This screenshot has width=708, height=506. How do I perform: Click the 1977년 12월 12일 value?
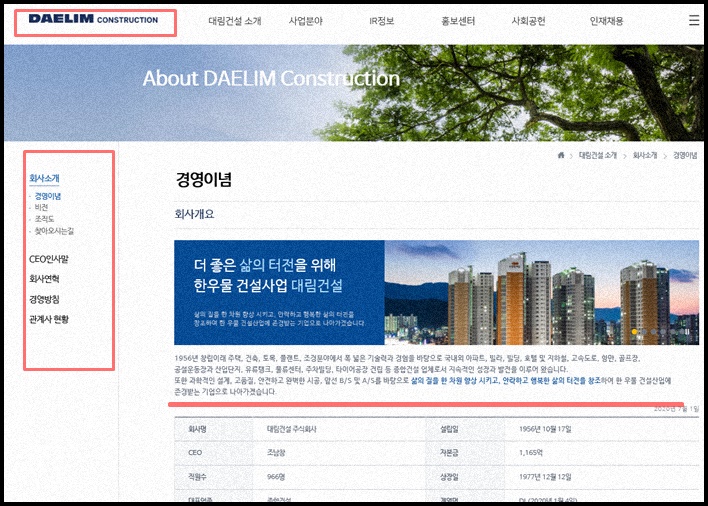(545, 476)
